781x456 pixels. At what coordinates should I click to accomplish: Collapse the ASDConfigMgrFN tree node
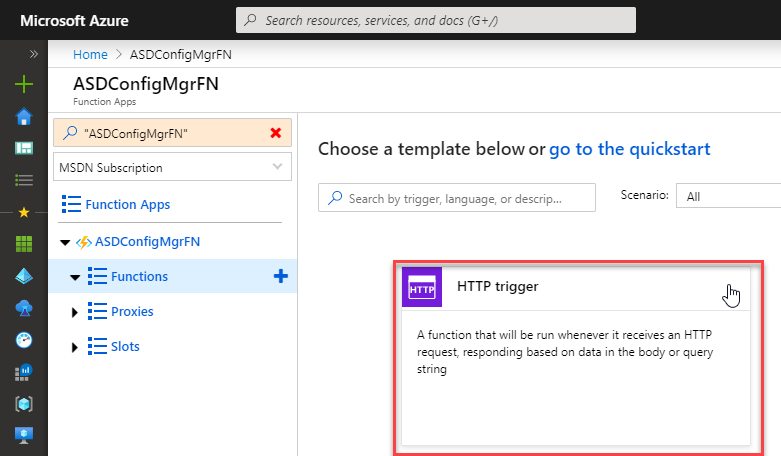click(x=65, y=242)
